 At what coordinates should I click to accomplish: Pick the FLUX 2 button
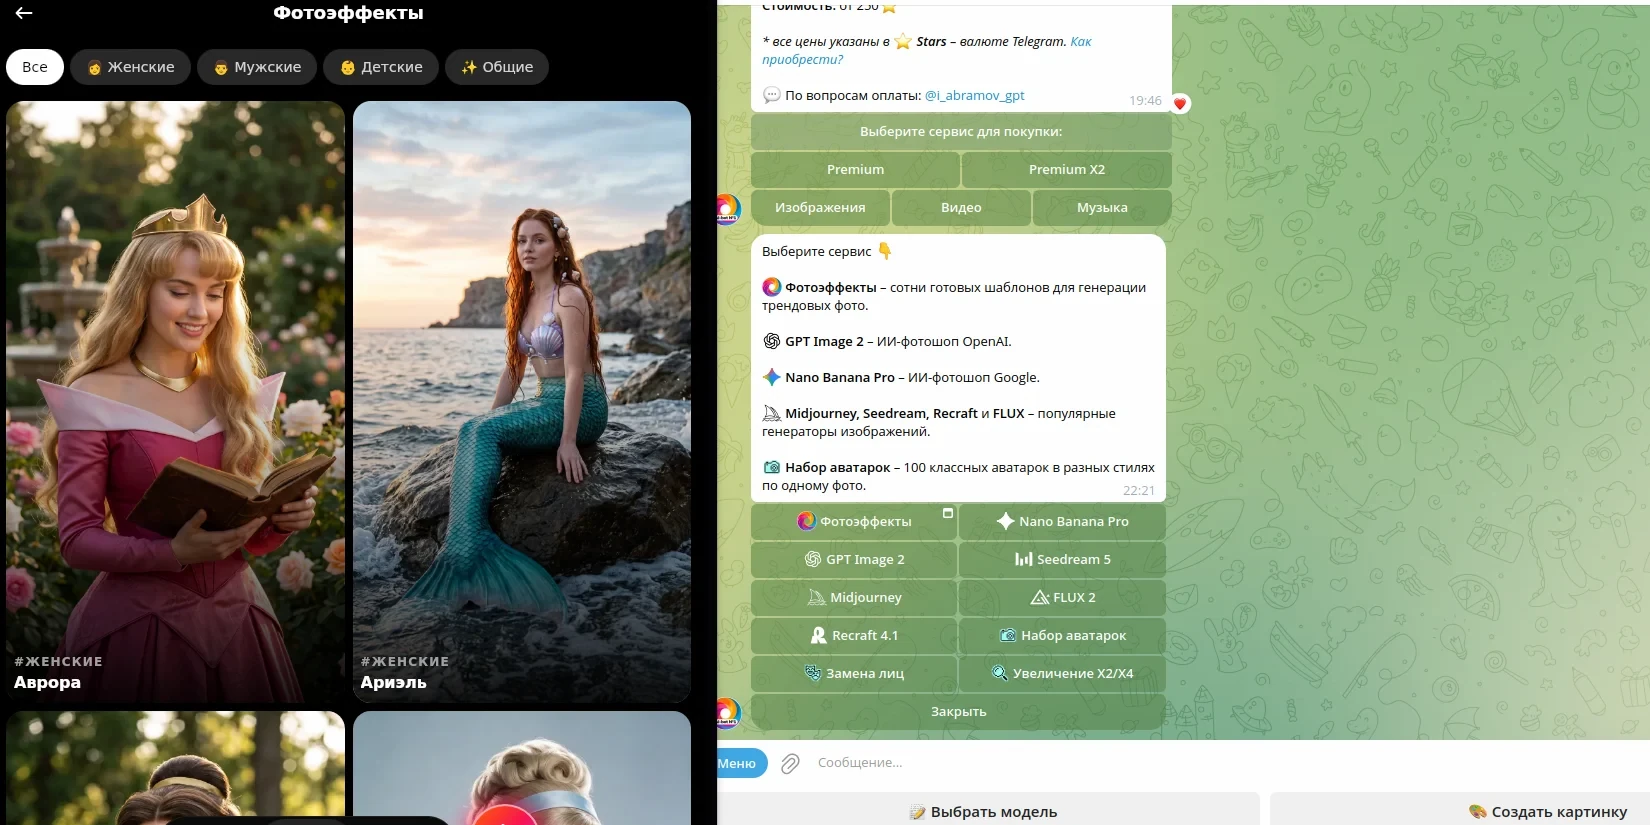pos(1062,597)
